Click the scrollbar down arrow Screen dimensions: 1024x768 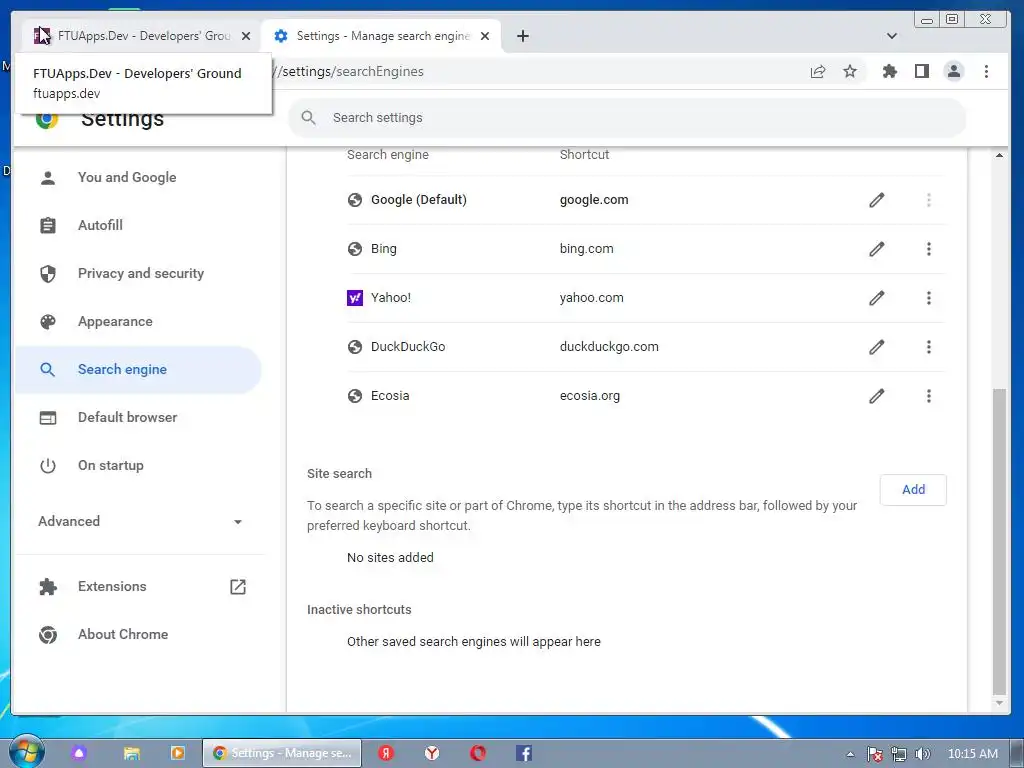point(999,703)
